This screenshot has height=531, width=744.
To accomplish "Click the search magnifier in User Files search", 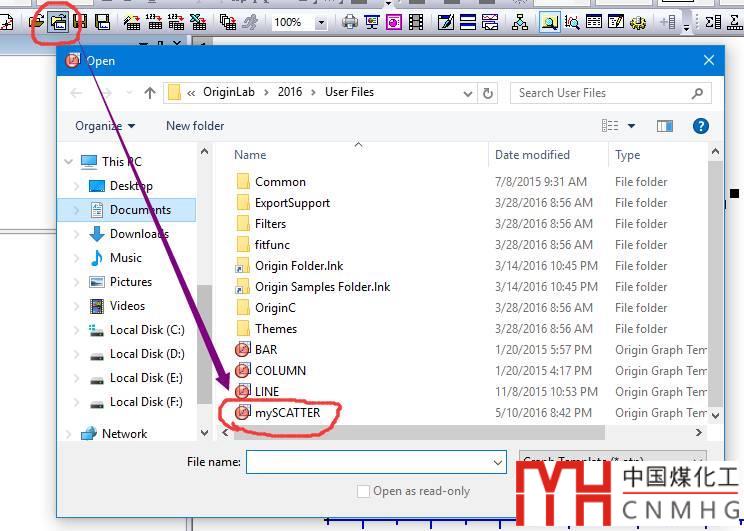I will pos(697,93).
